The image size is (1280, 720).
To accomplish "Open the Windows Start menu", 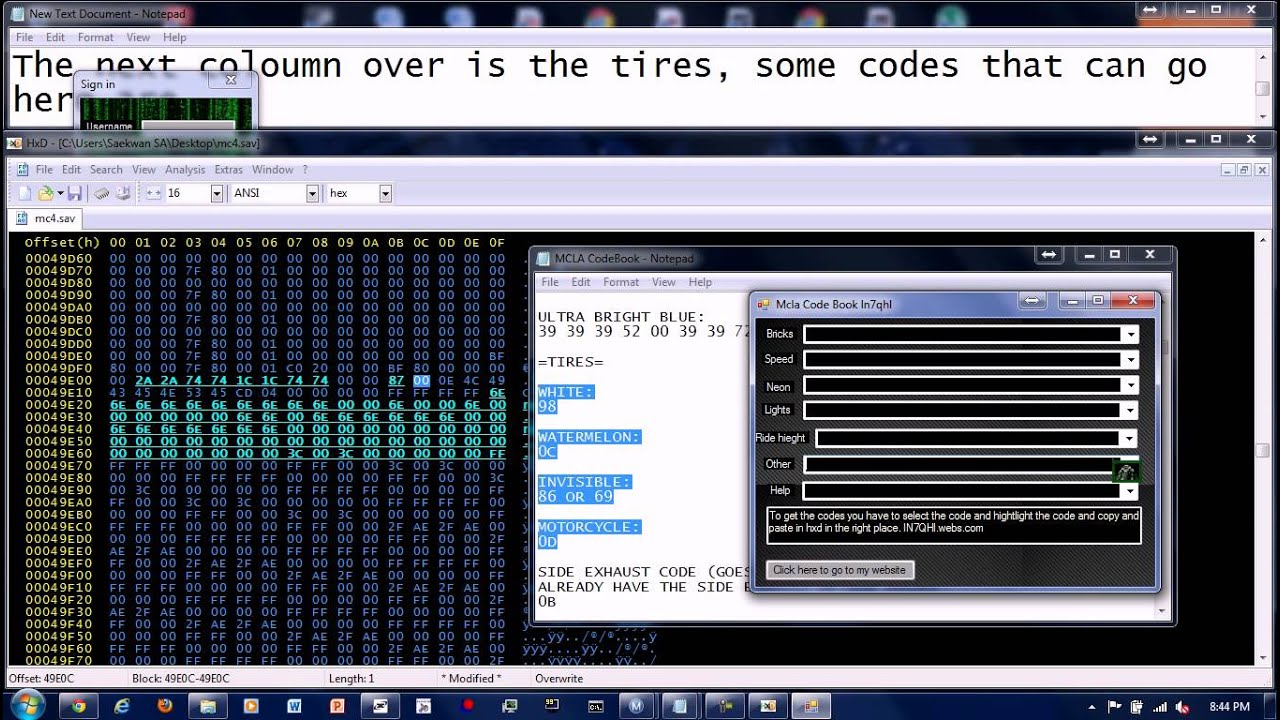I will [x=26, y=705].
